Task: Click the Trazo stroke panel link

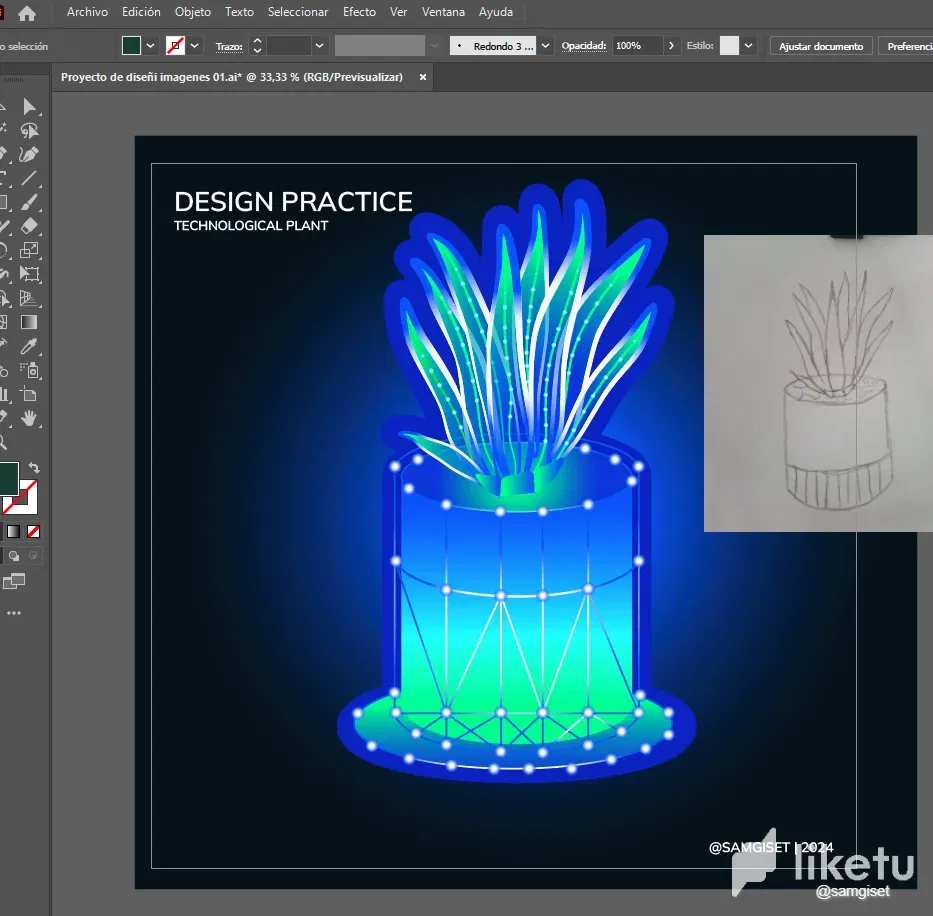Action: [229, 46]
